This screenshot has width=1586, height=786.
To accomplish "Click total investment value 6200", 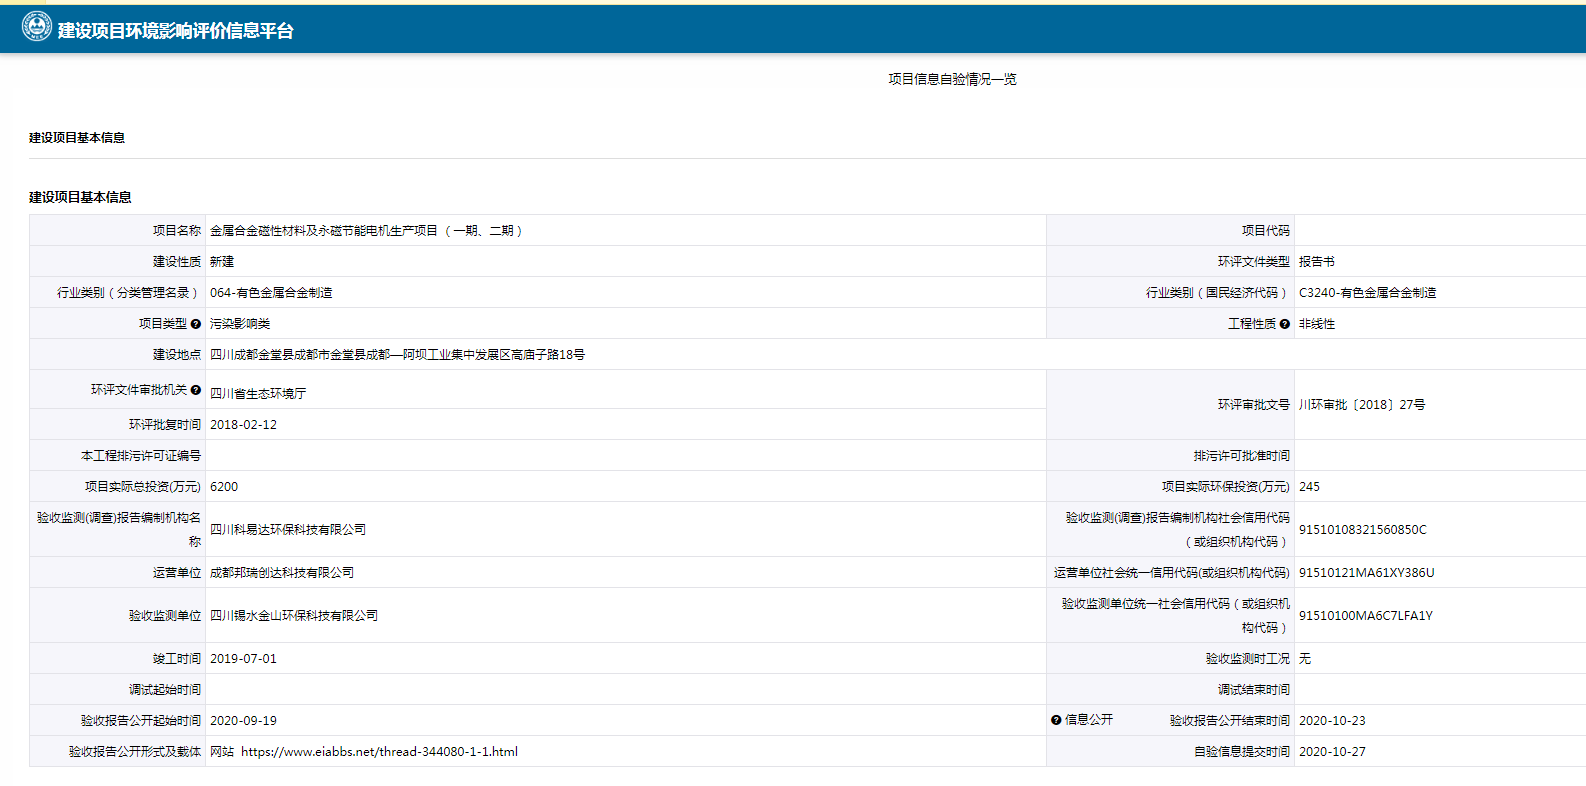I will (x=224, y=487).
